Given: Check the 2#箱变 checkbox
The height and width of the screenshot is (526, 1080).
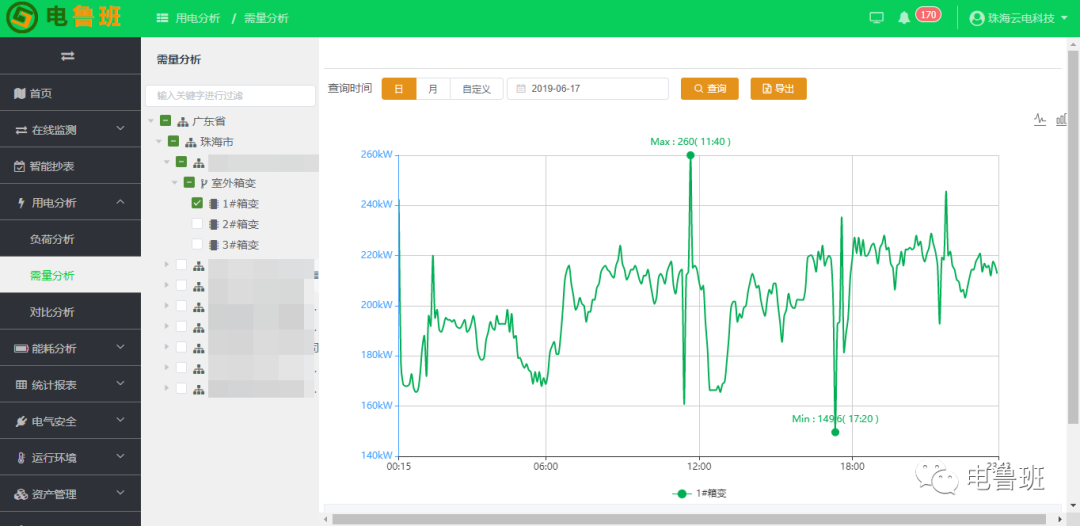Looking at the screenshot, I should (x=197, y=224).
